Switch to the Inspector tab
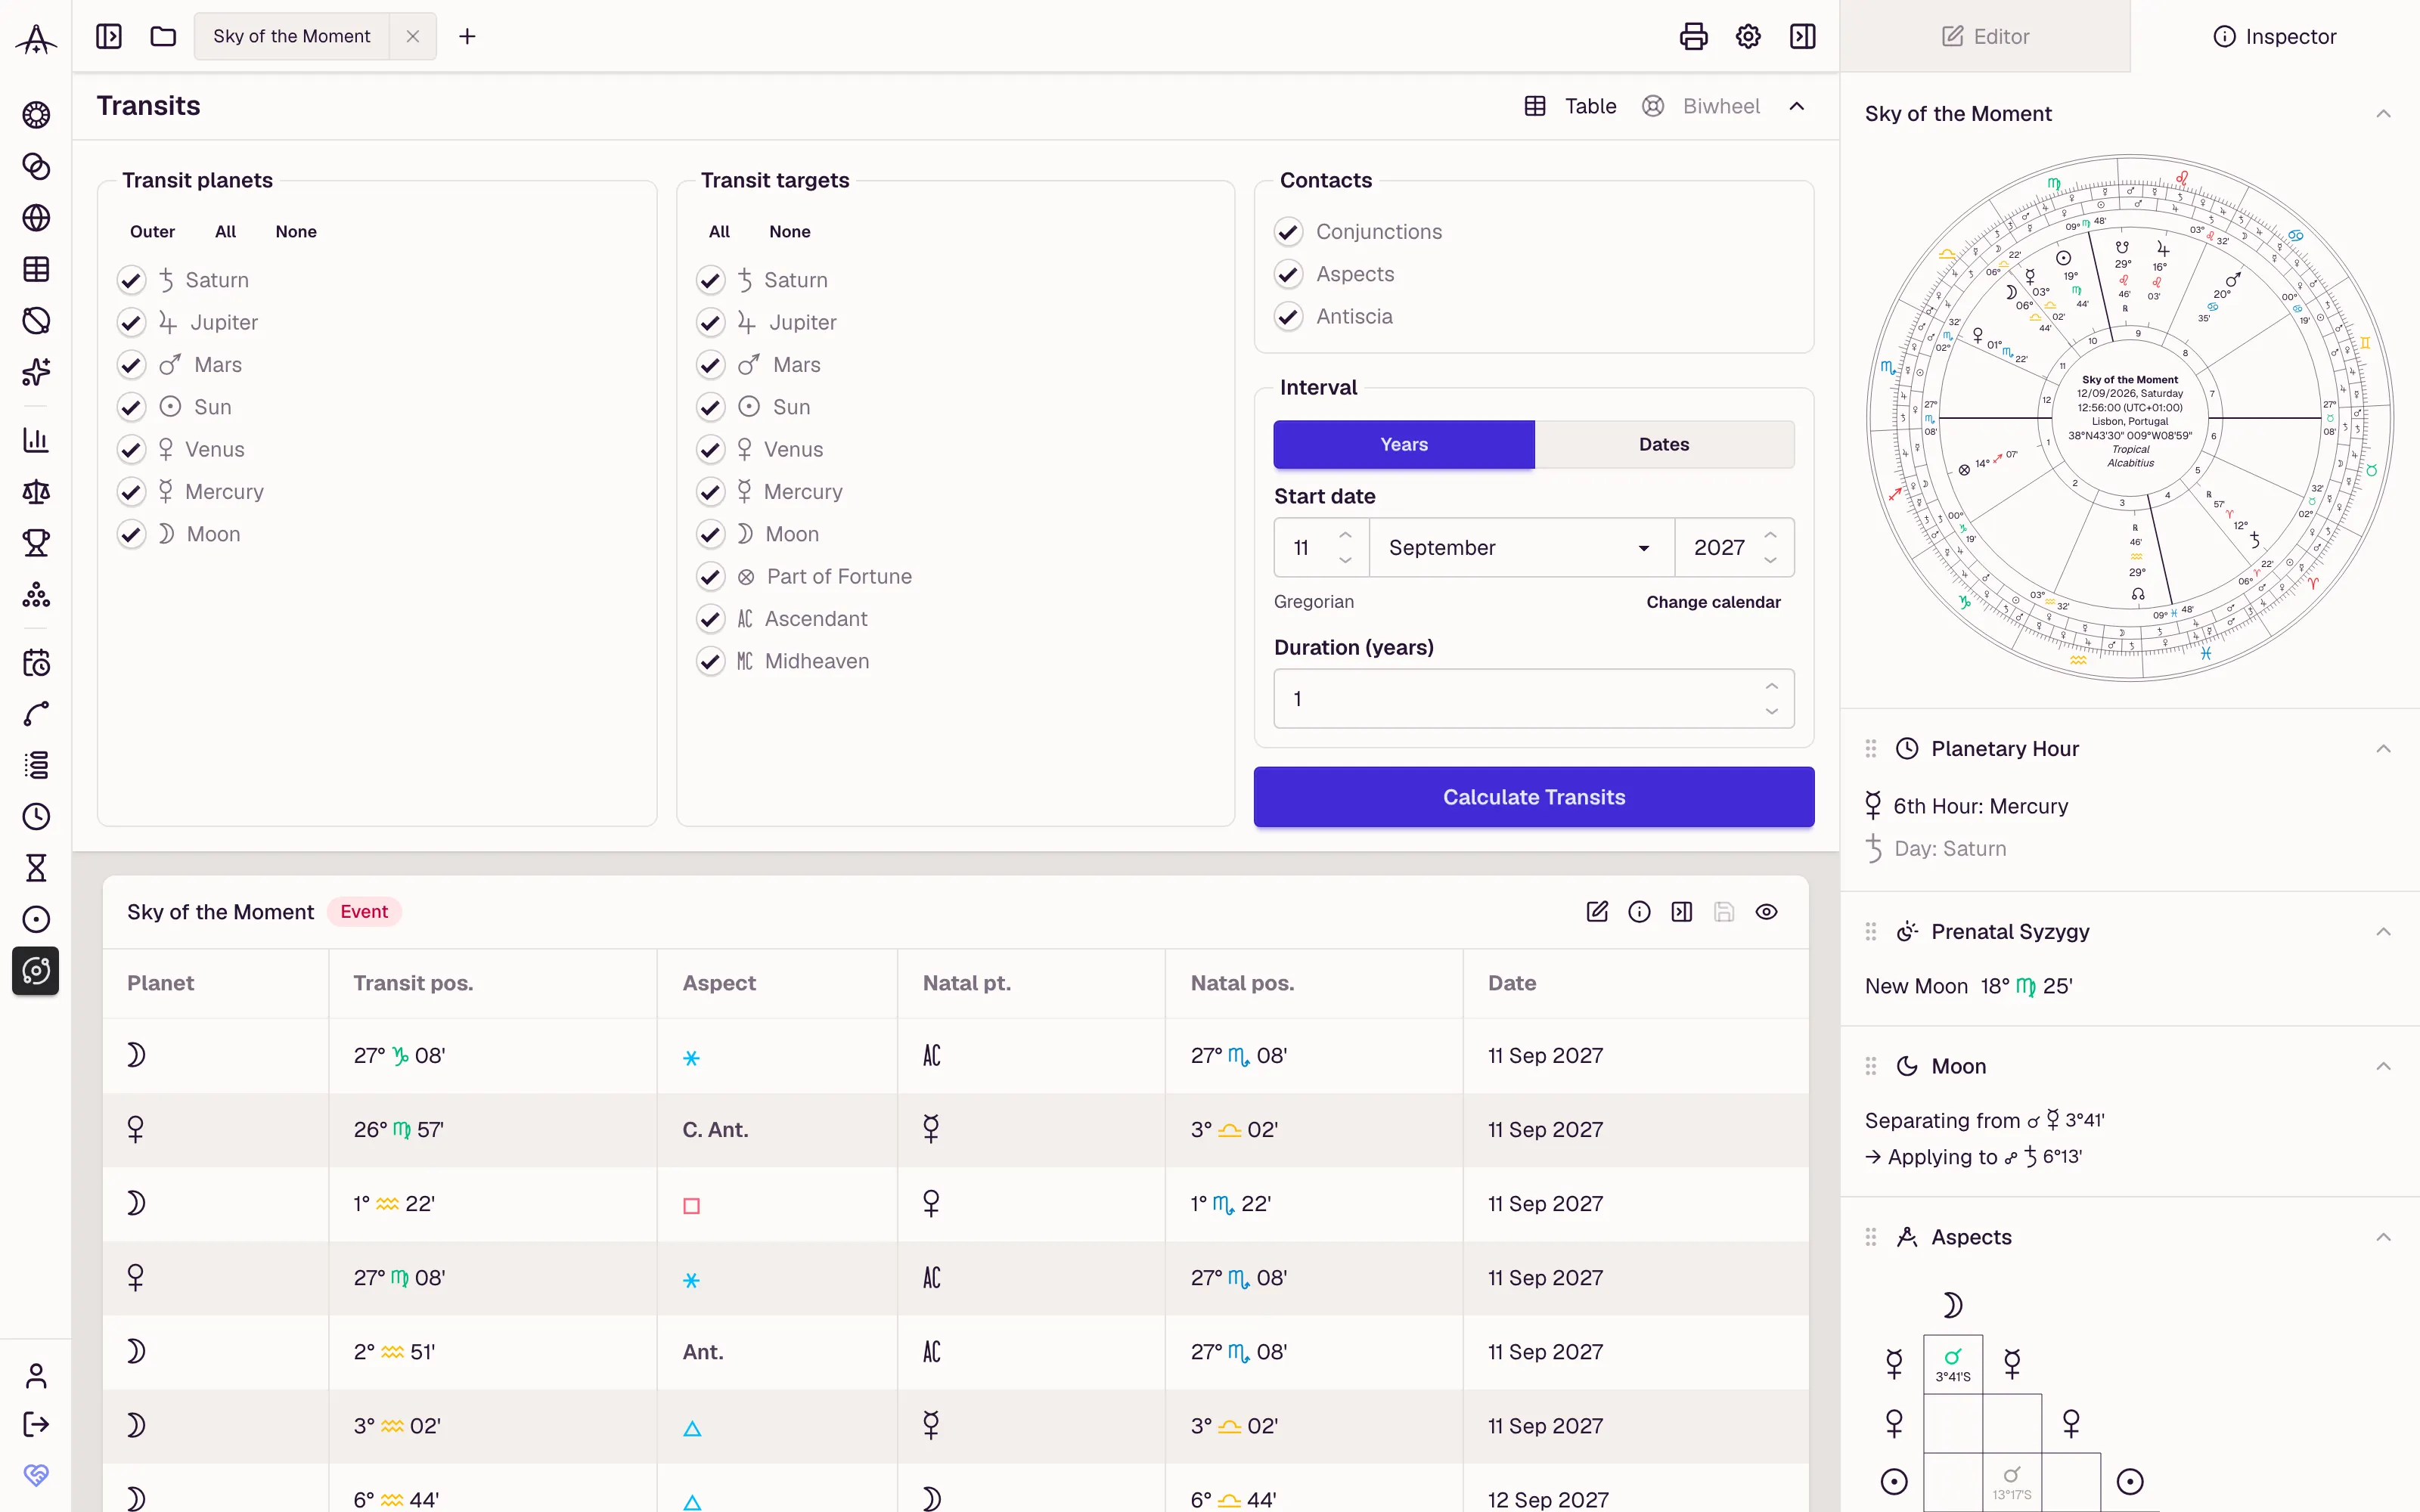This screenshot has width=2420, height=1512. pos(2275,37)
